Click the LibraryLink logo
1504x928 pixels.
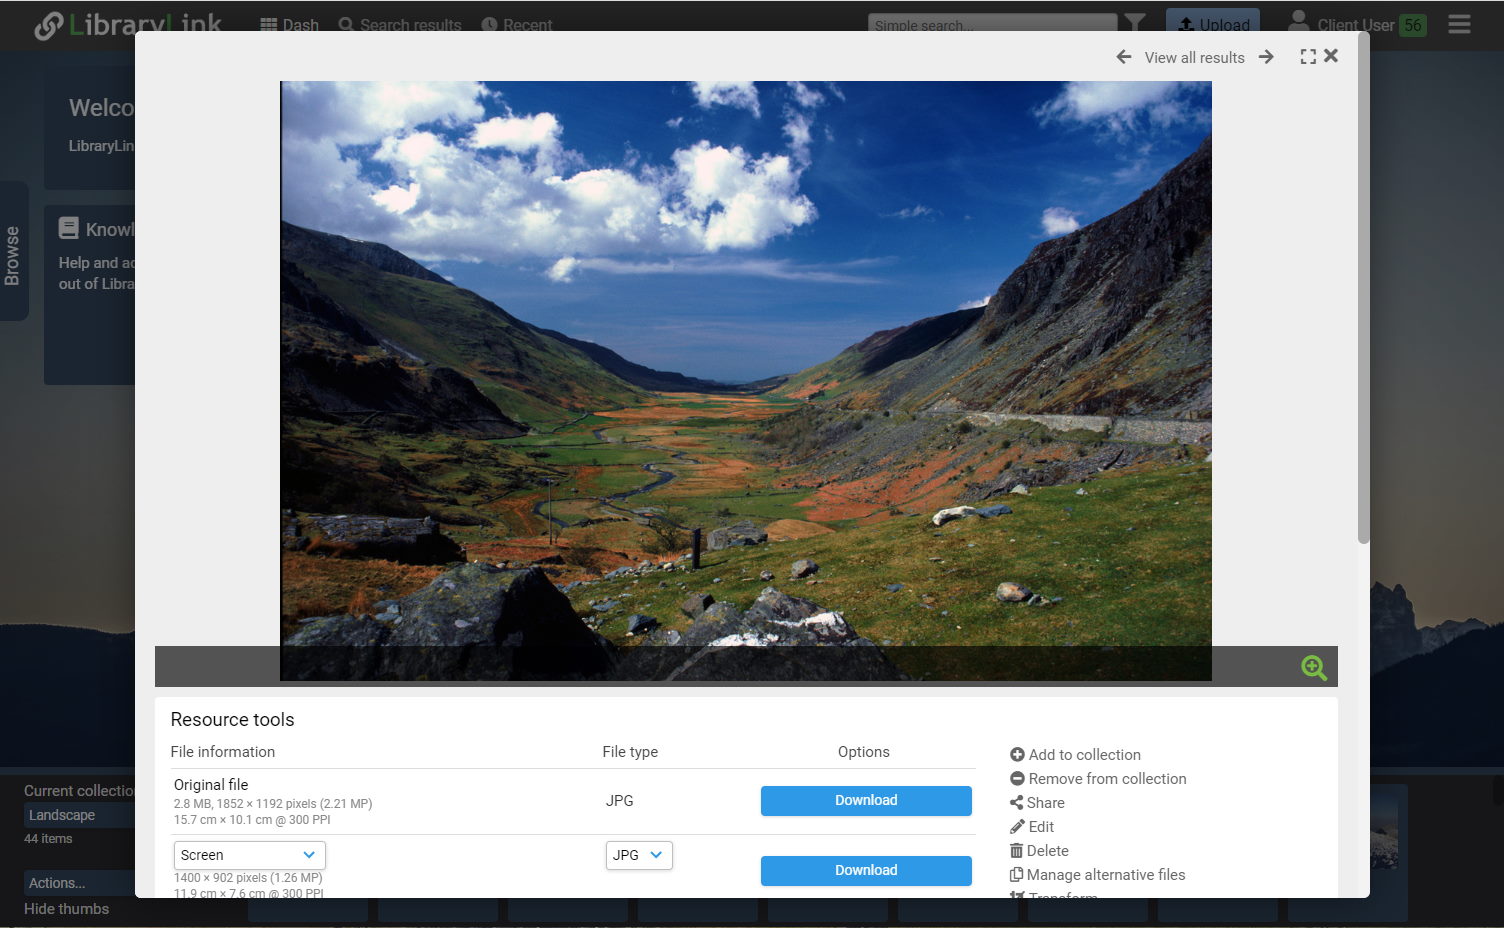(x=128, y=25)
